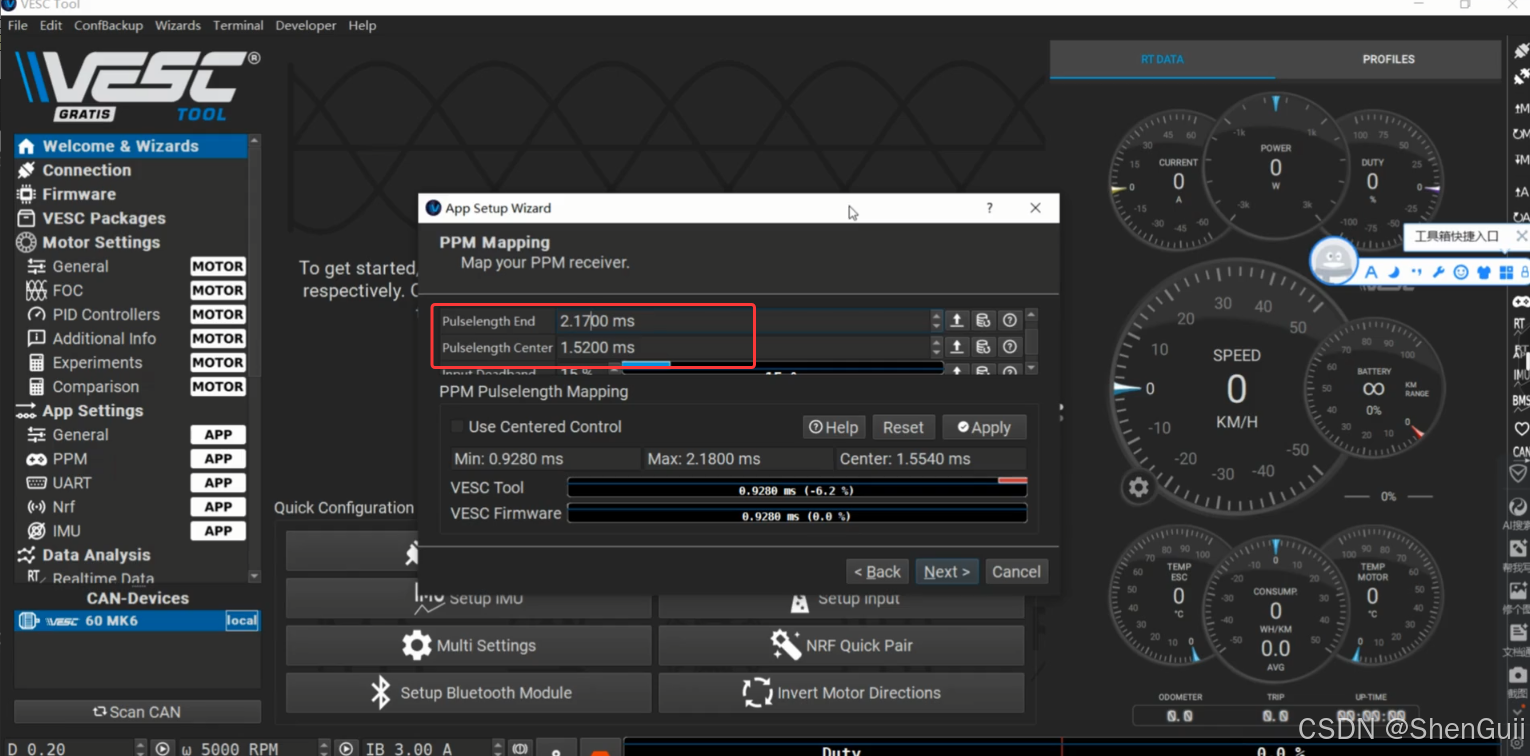Adjust D 0.20 duty spinner arrows
The image size is (1530, 756).
click(x=140, y=748)
